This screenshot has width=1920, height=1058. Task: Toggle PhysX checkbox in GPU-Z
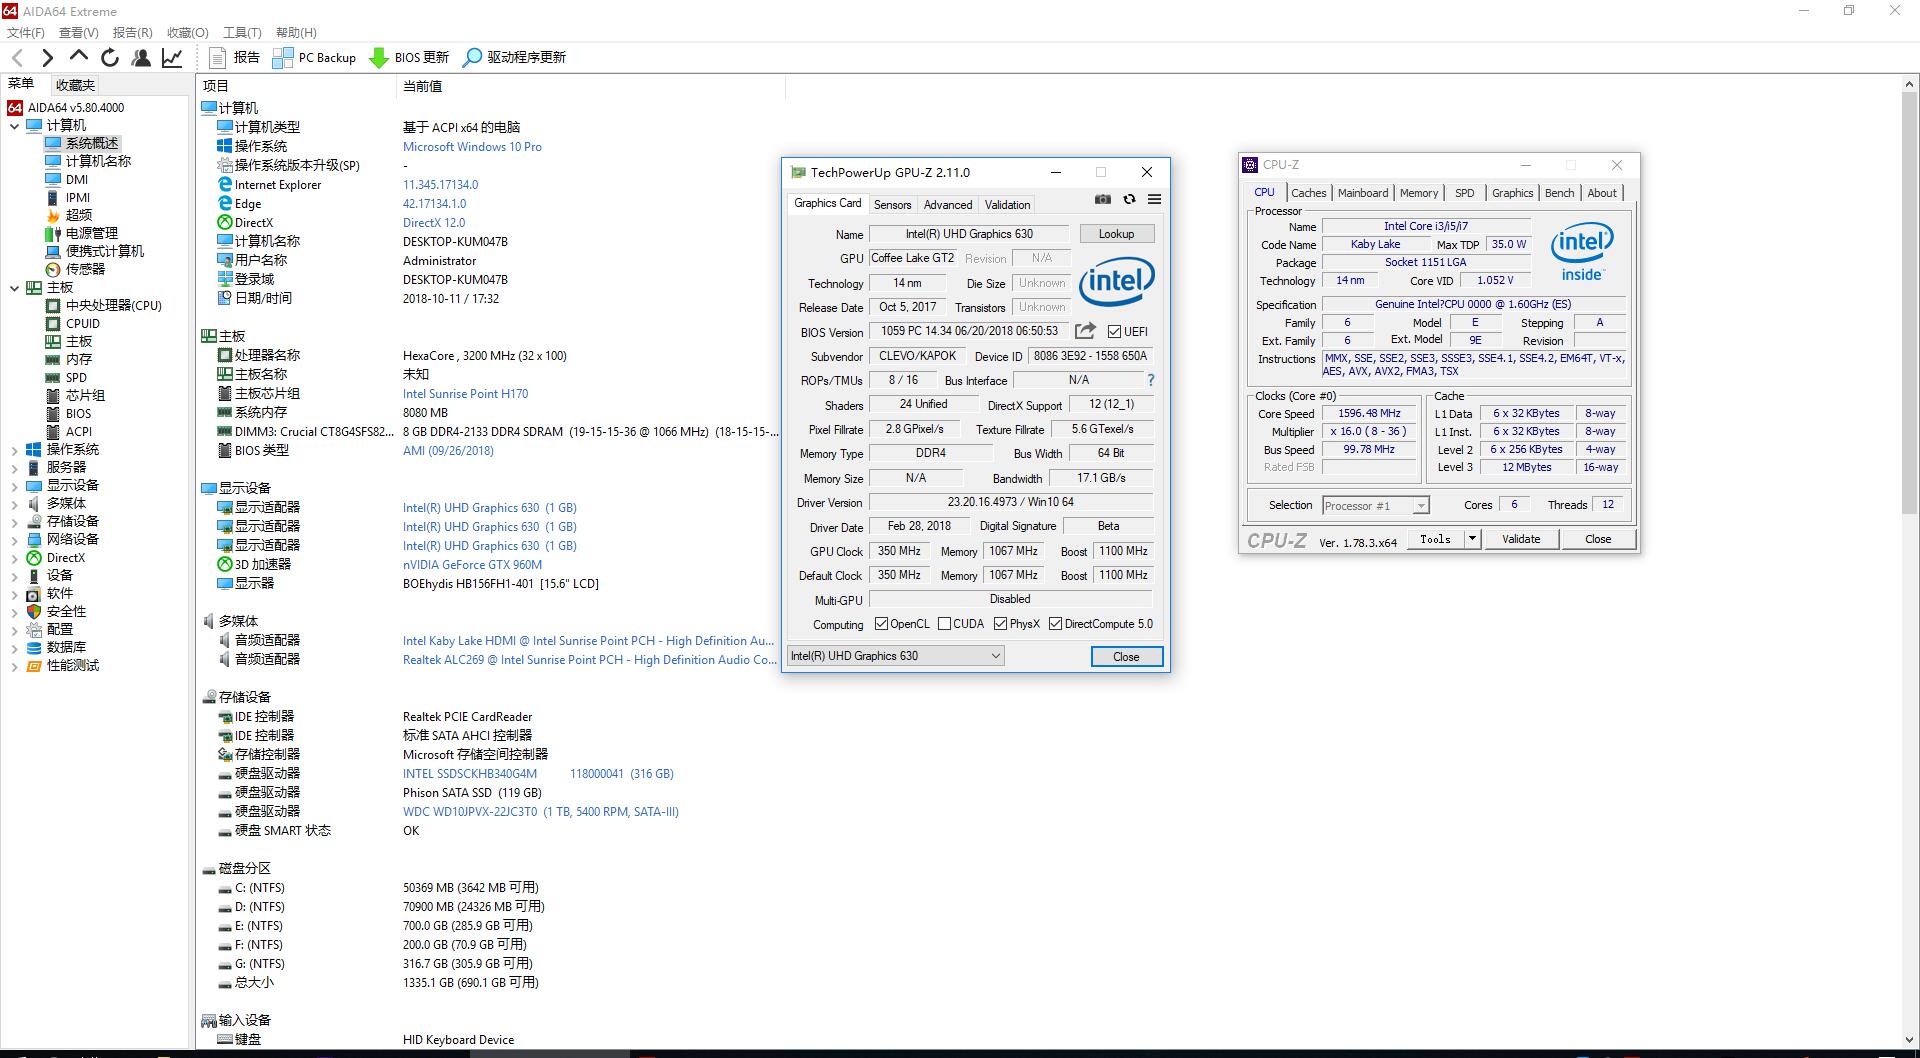click(x=1000, y=624)
